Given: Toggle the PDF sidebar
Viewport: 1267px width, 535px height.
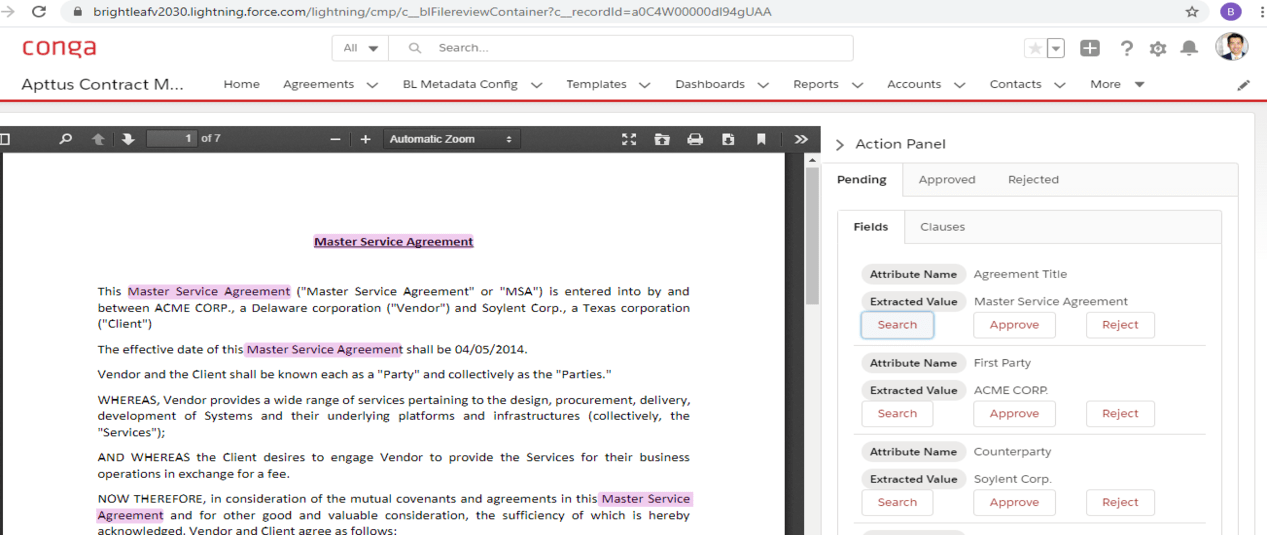Looking at the screenshot, I should [x=5, y=139].
